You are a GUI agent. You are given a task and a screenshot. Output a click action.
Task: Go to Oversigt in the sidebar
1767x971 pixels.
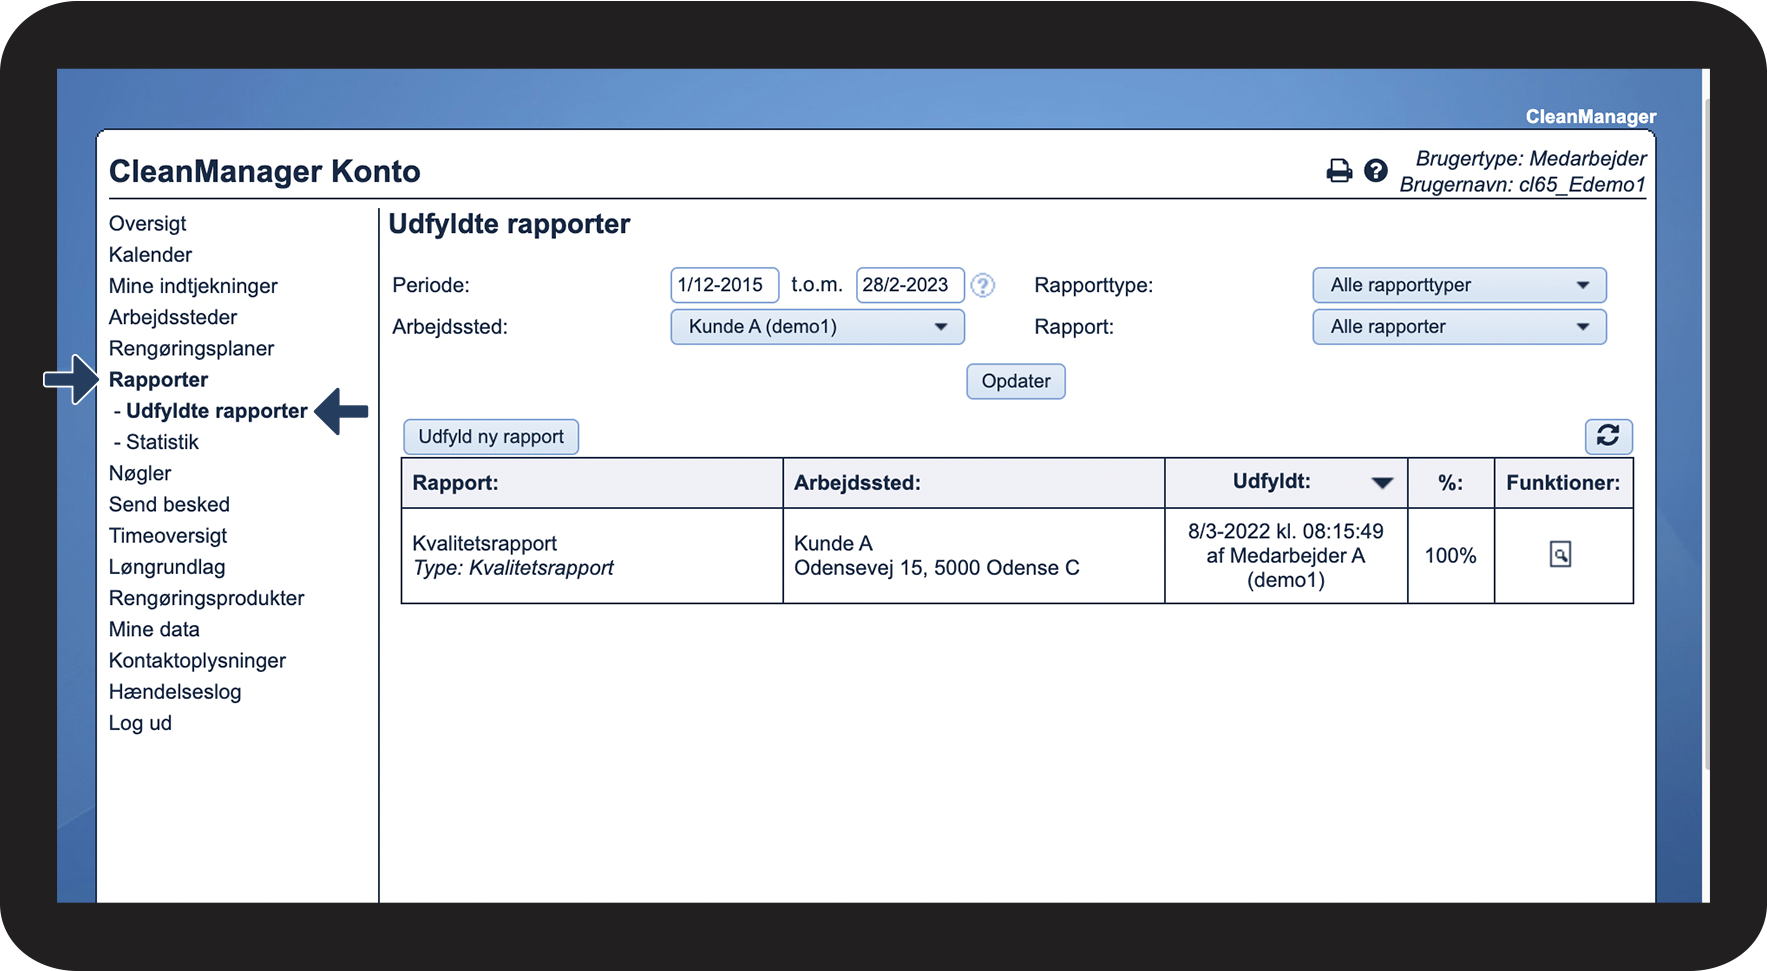pyautogui.click(x=148, y=223)
